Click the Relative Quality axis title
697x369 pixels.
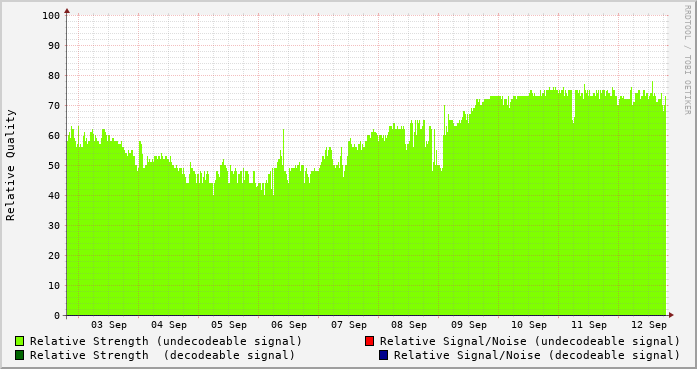[x=10, y=165]
